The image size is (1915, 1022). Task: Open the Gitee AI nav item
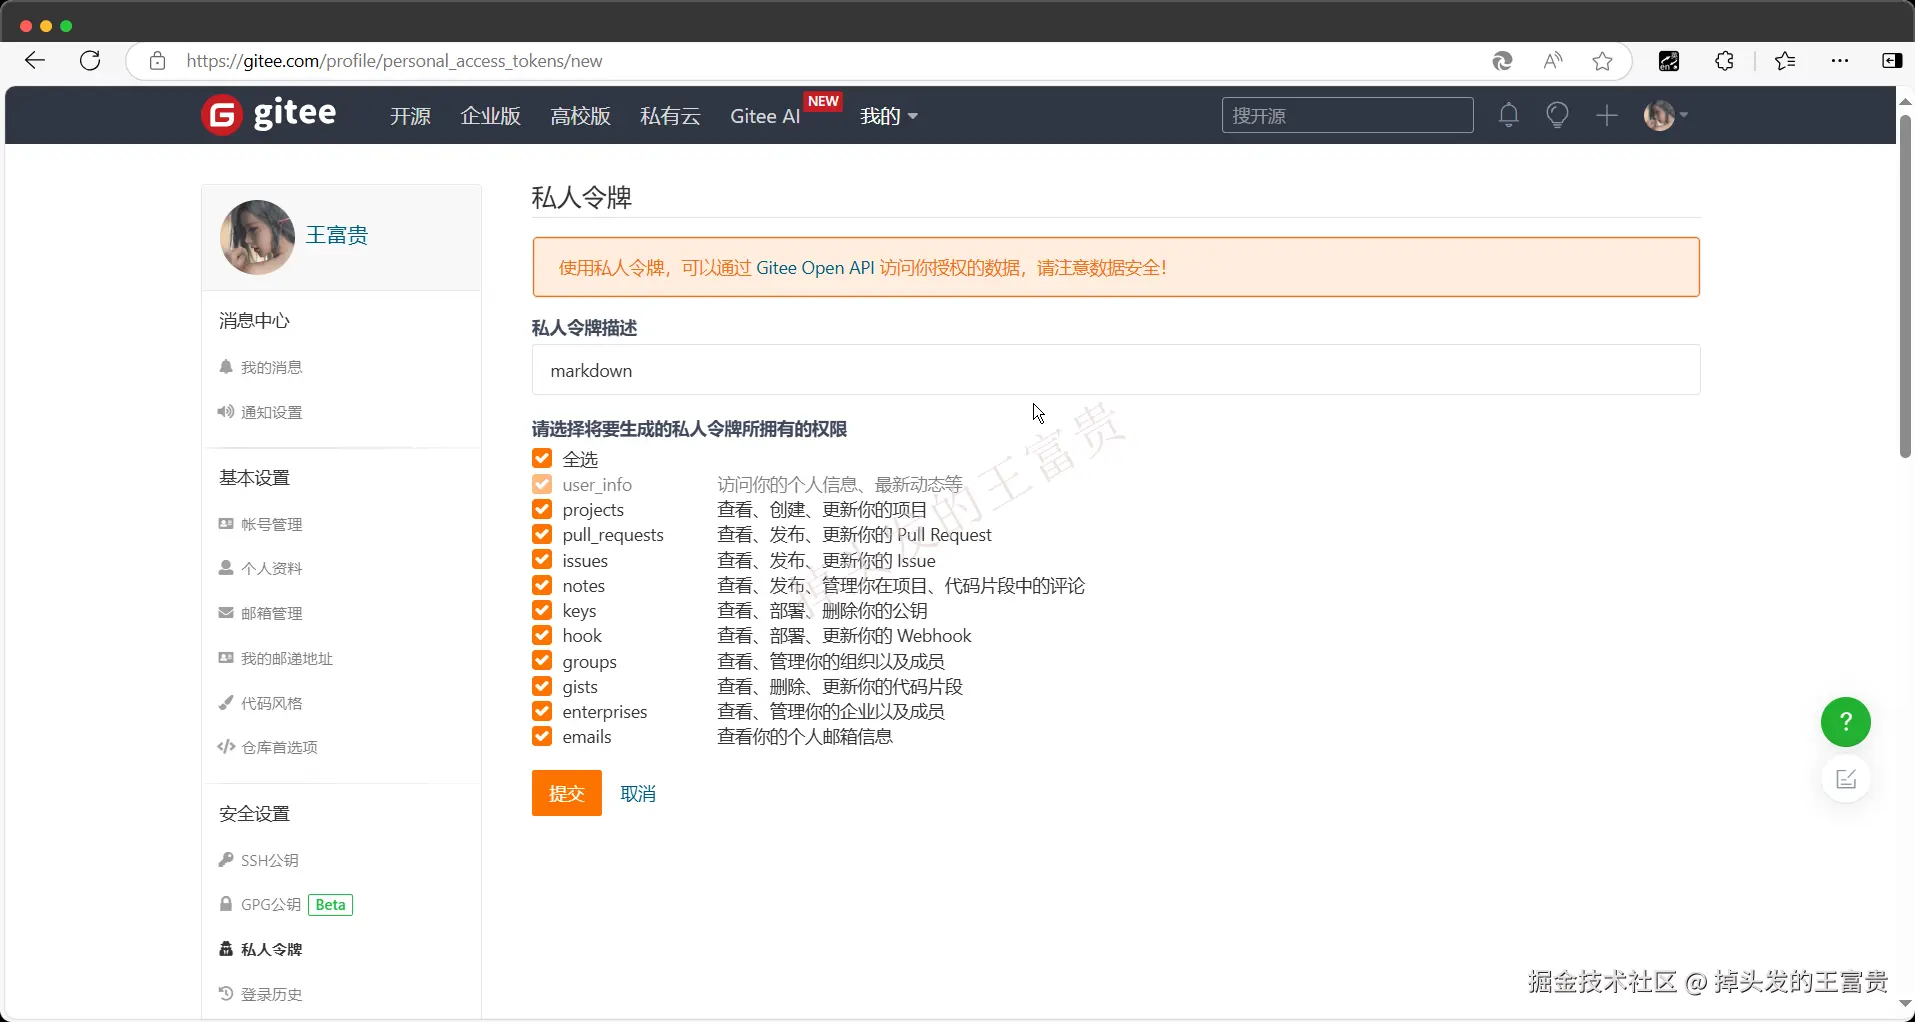point(765,116)
